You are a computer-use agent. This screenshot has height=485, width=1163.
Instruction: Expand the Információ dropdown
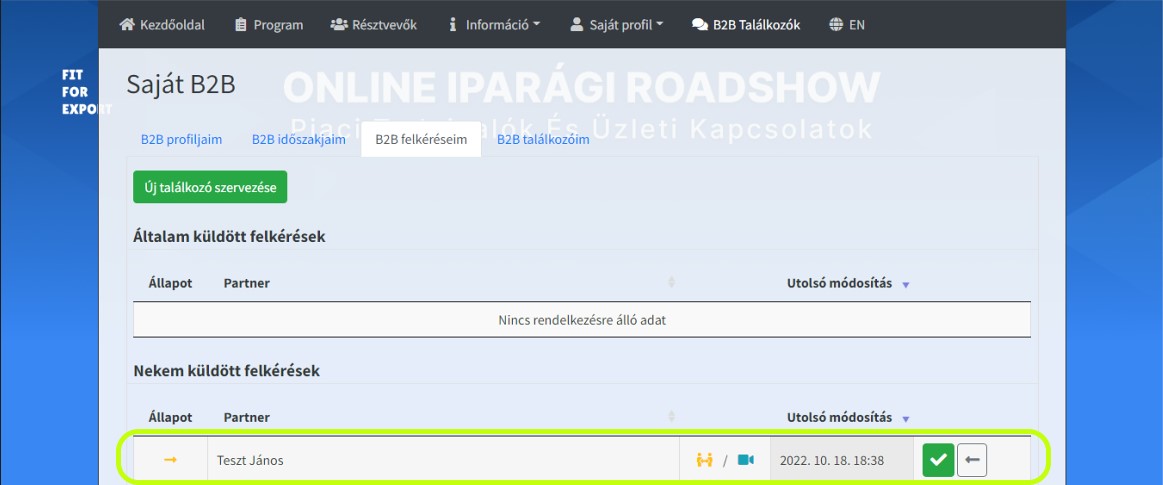[495, 24]
